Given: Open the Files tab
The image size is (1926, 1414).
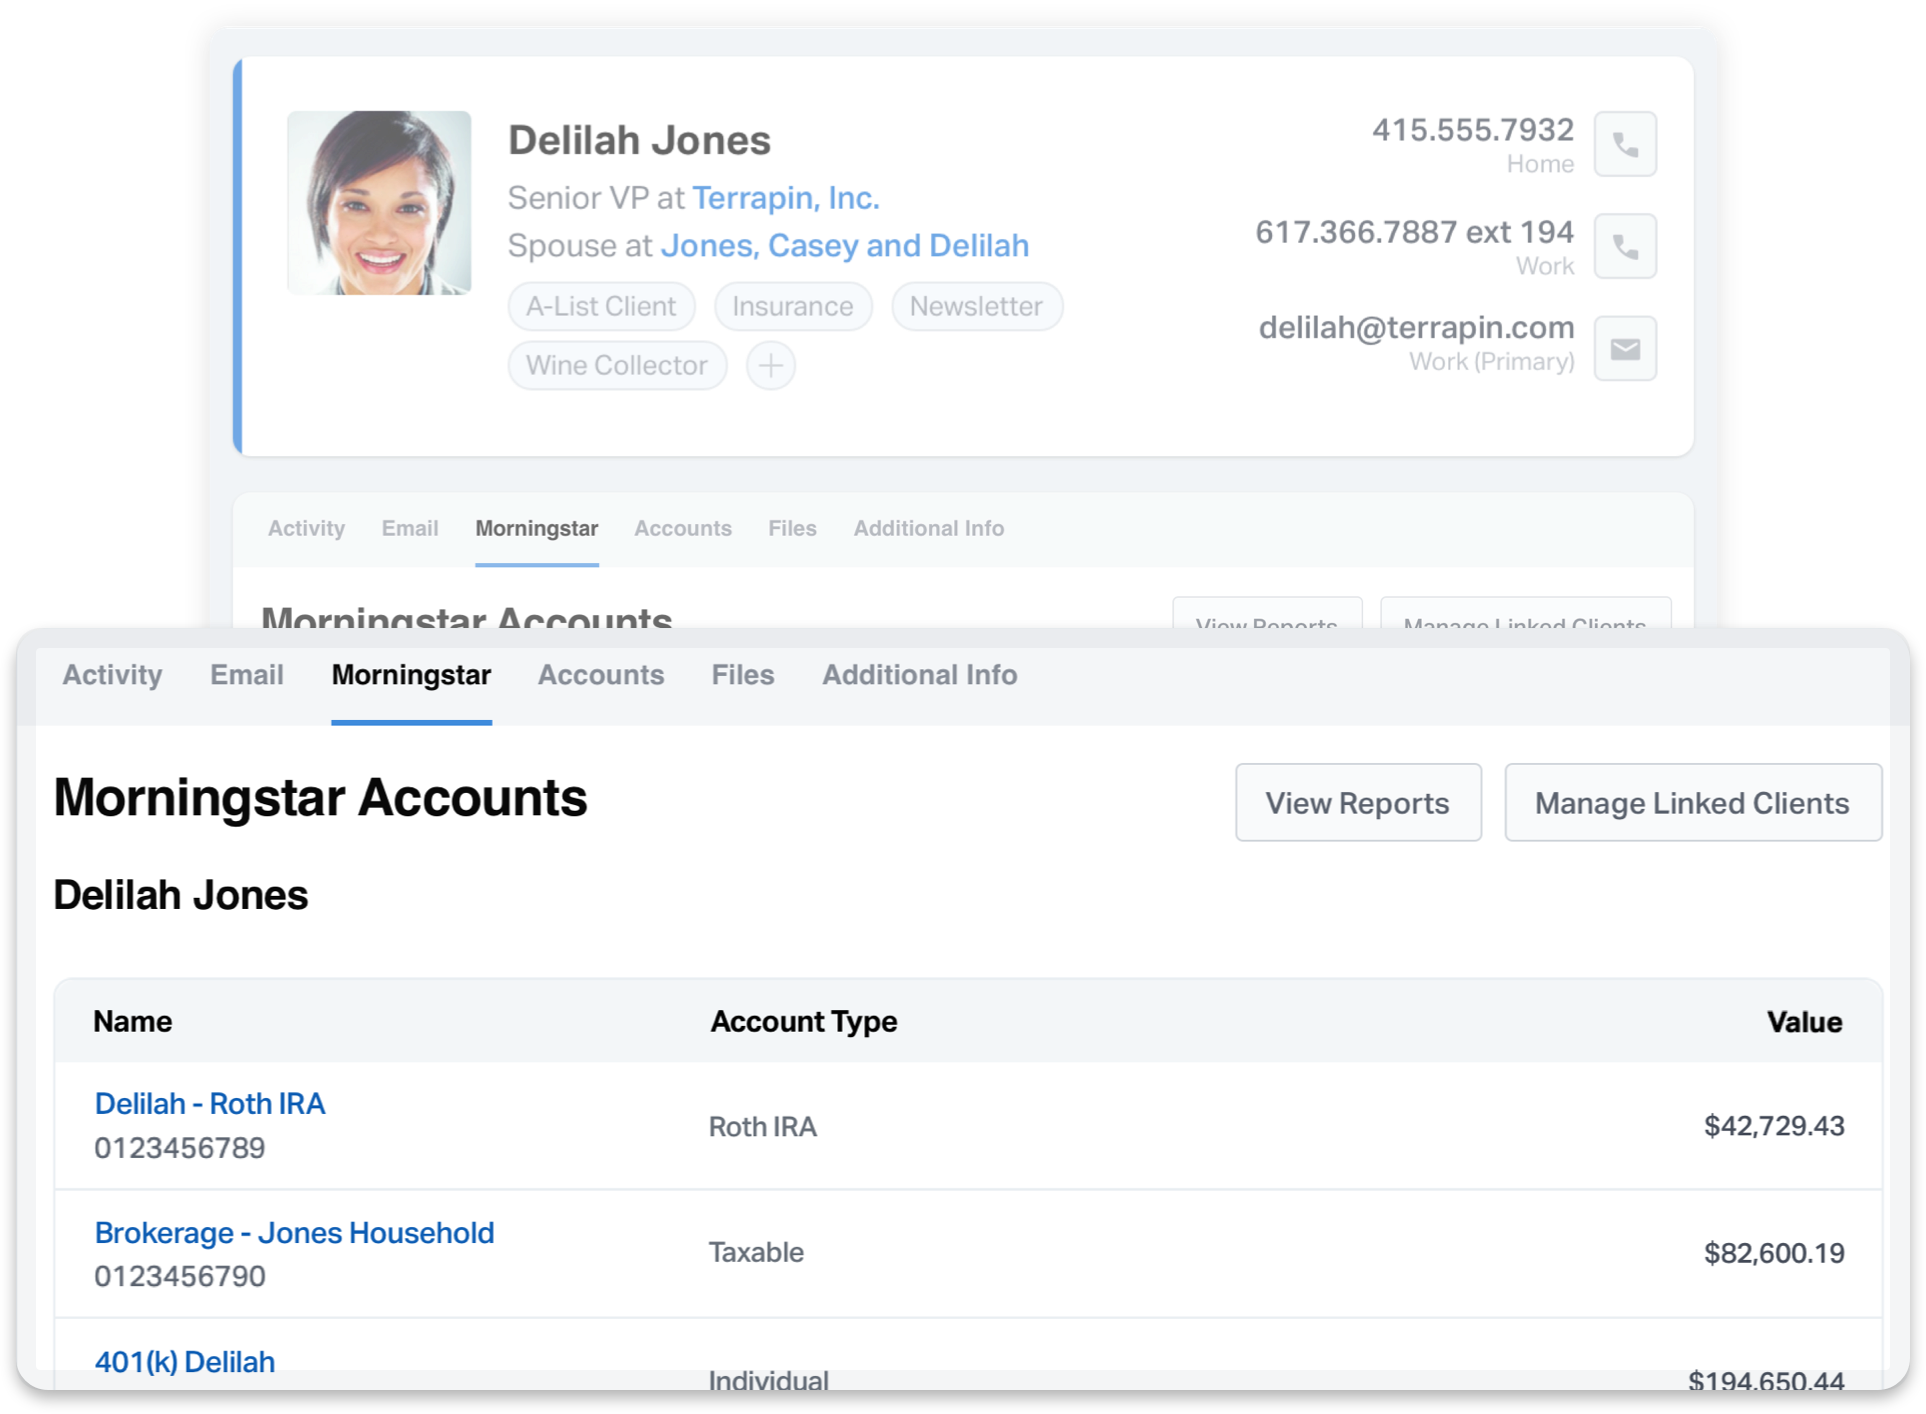Looking at the screenshot, I should pos(742,675).
